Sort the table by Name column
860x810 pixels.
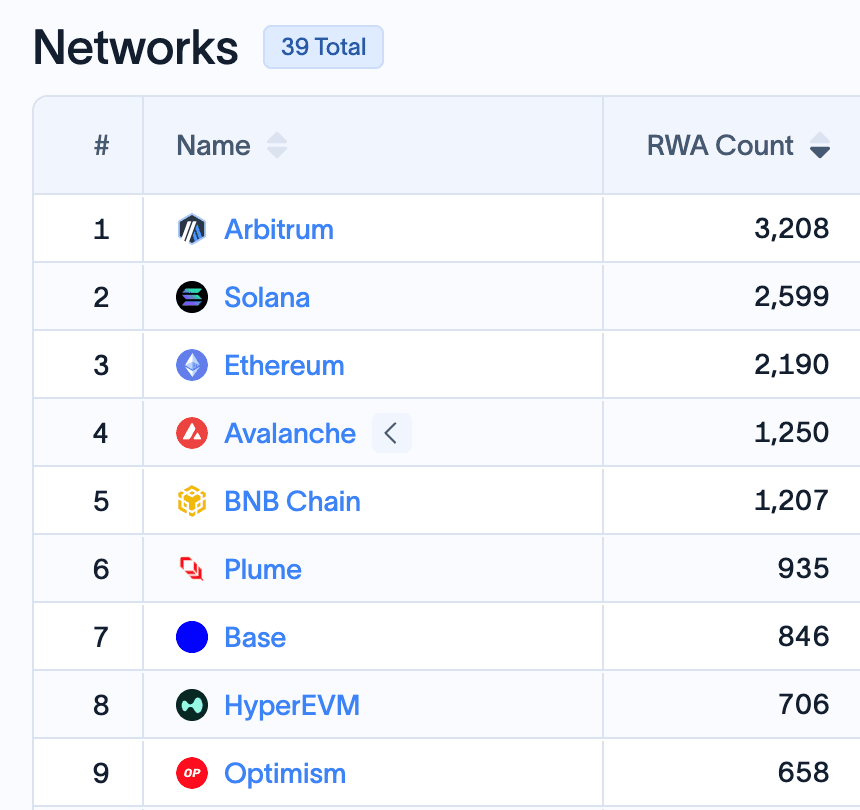[277, 145]
